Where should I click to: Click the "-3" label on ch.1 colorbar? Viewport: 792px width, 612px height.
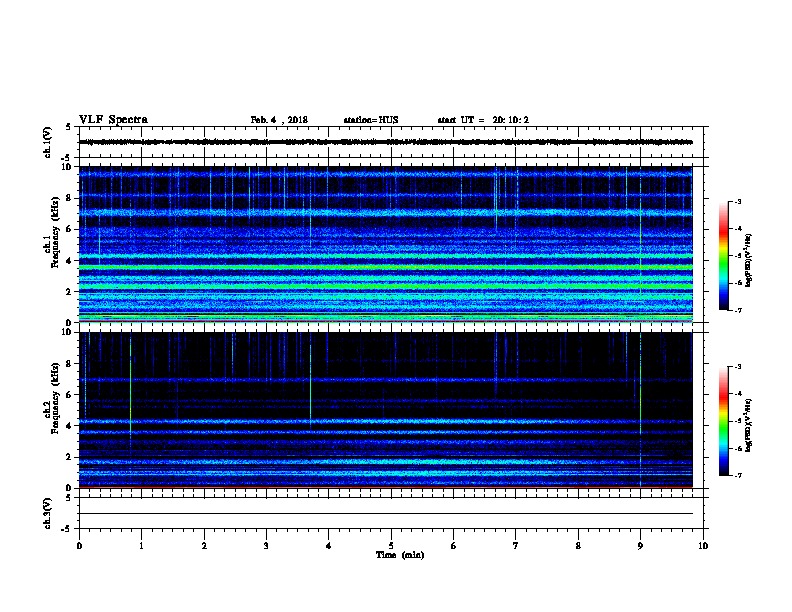point(737,201)
